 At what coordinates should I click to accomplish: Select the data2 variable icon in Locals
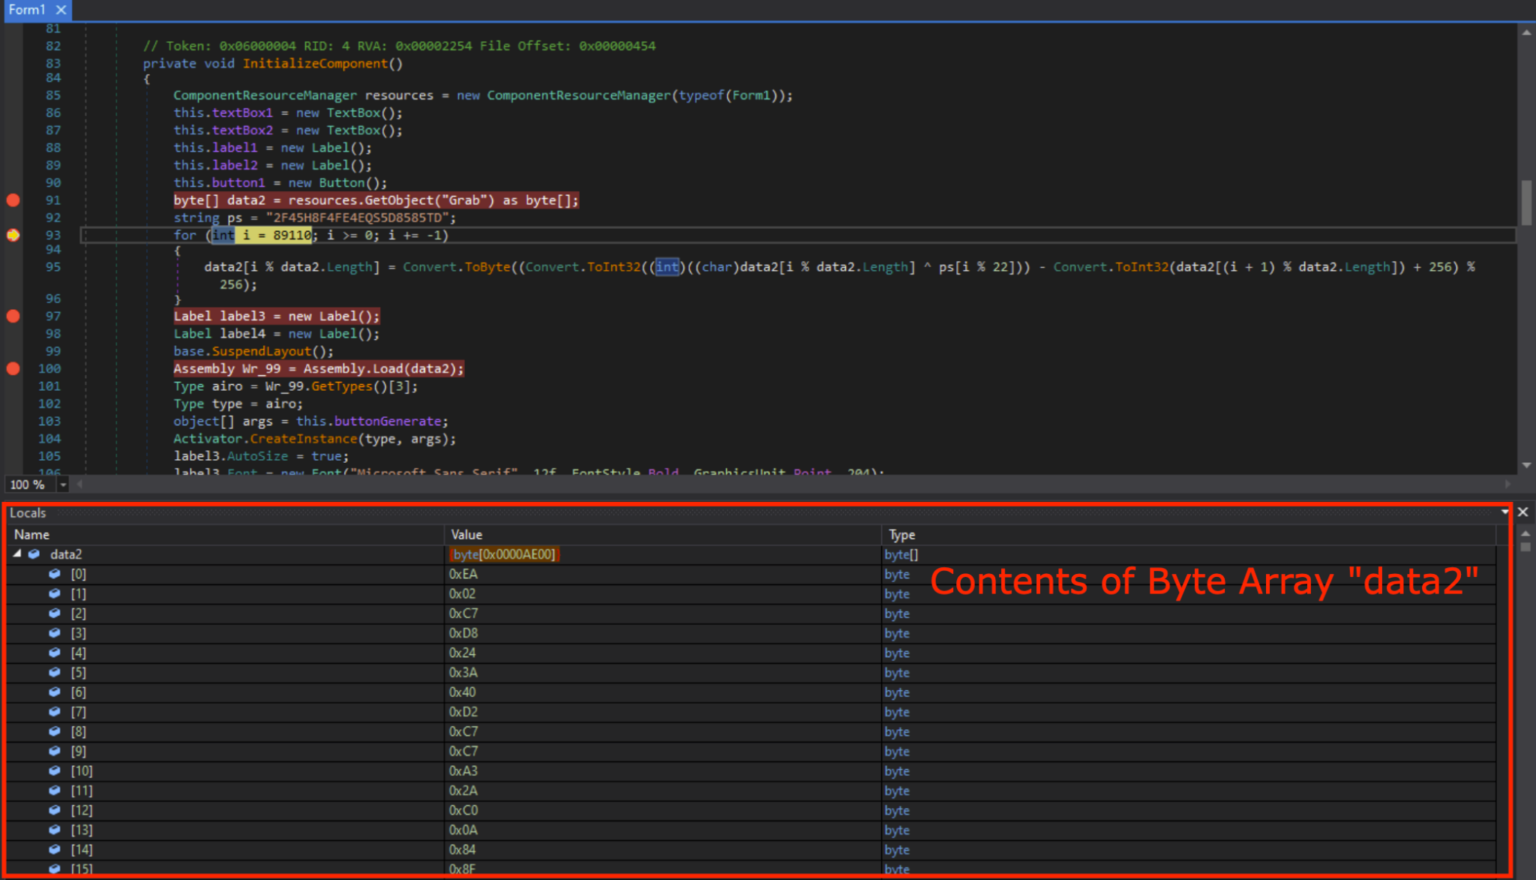coord(33,554)
